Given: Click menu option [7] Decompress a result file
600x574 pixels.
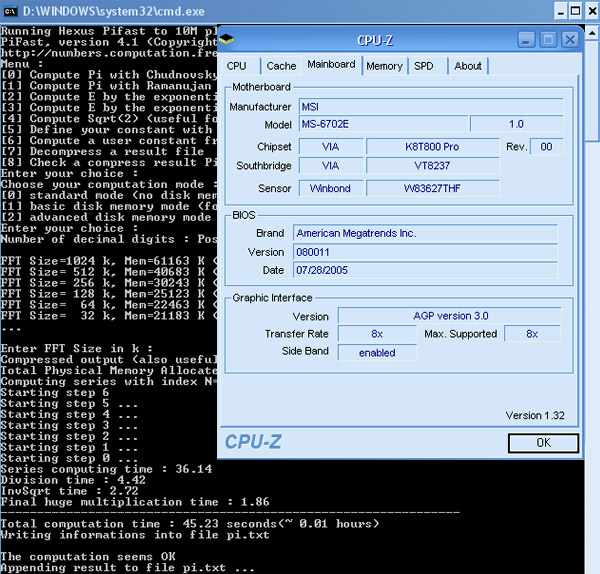Looking at the screenshot, I should click(x=103, y=152).
